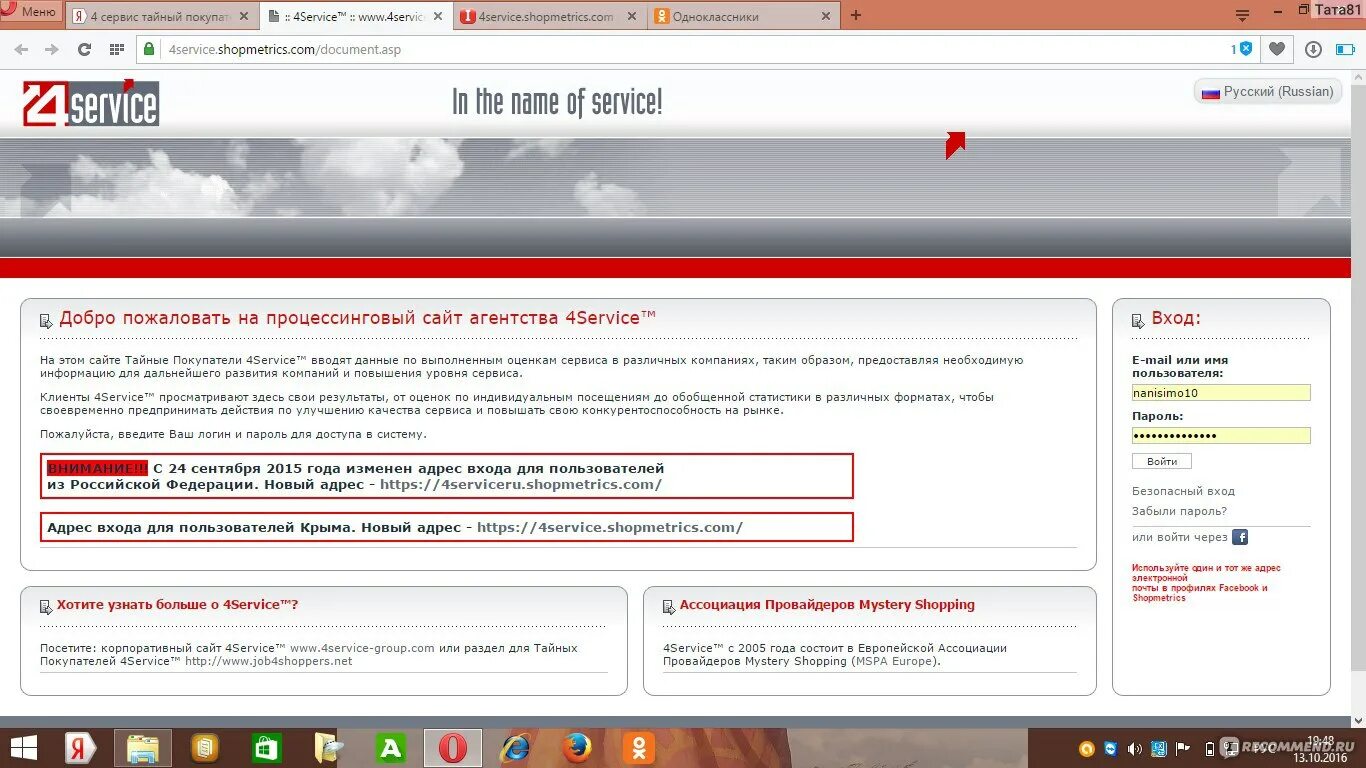The image size is (1366, 768).
Task: Open the MSPA Europe link
Action: pos(894,661)
